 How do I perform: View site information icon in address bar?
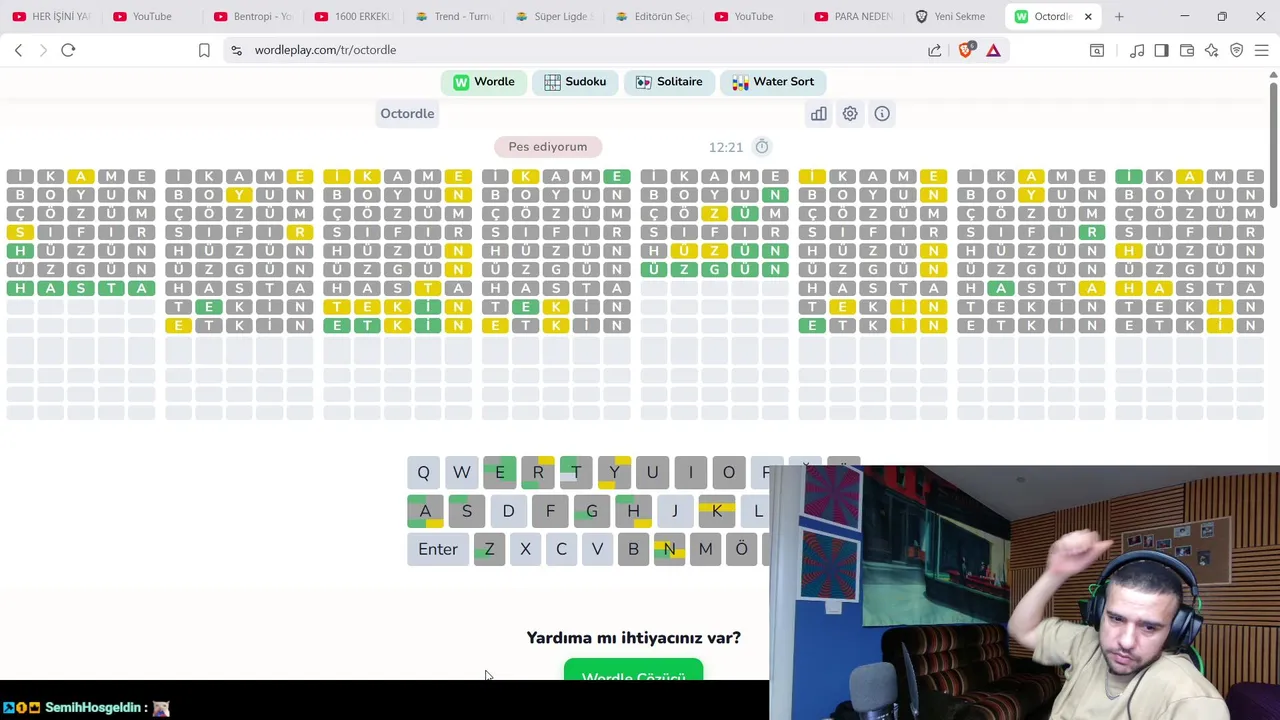tap(236, 50)
